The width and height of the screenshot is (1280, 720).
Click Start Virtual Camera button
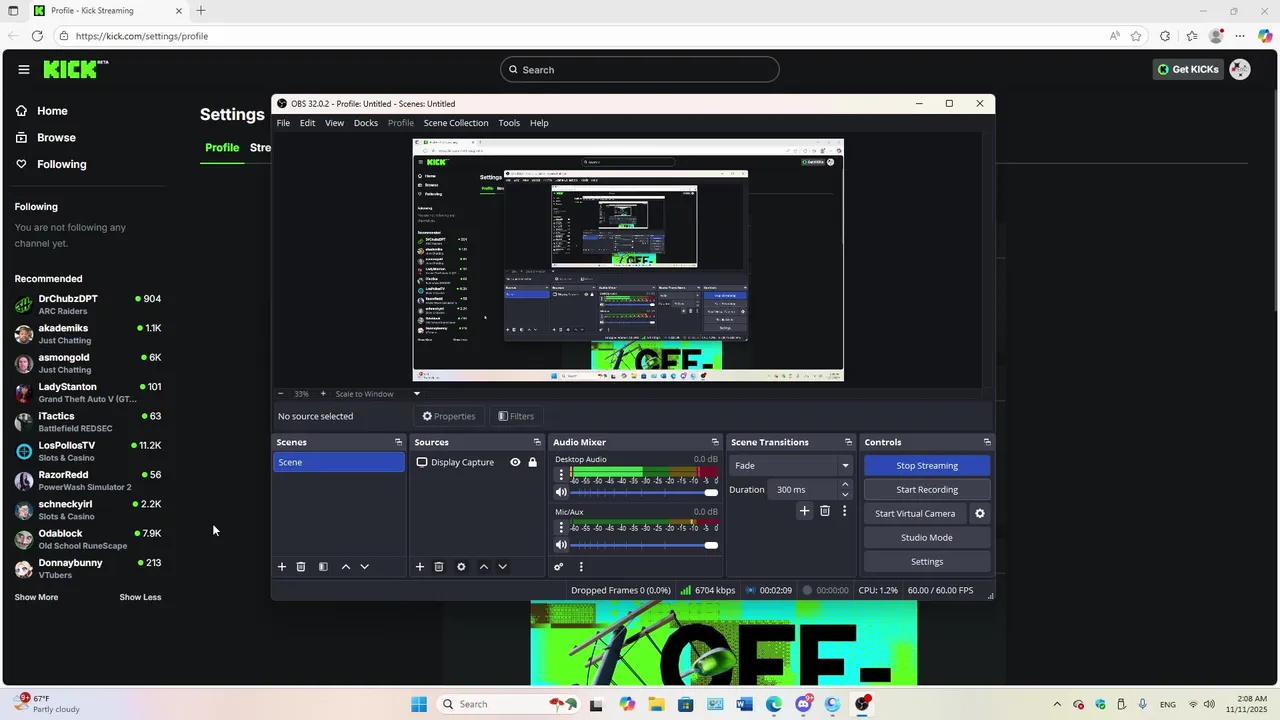tap(915, 514)
